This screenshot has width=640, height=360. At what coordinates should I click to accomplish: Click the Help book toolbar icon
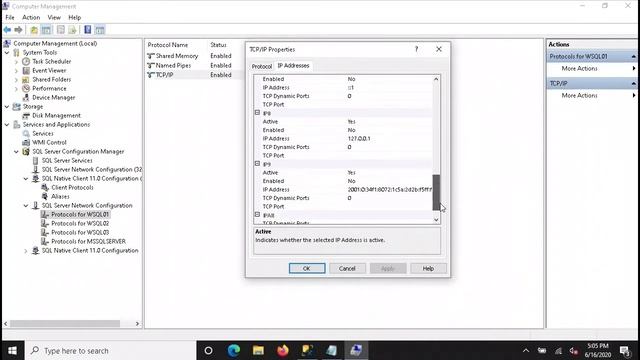87,30
